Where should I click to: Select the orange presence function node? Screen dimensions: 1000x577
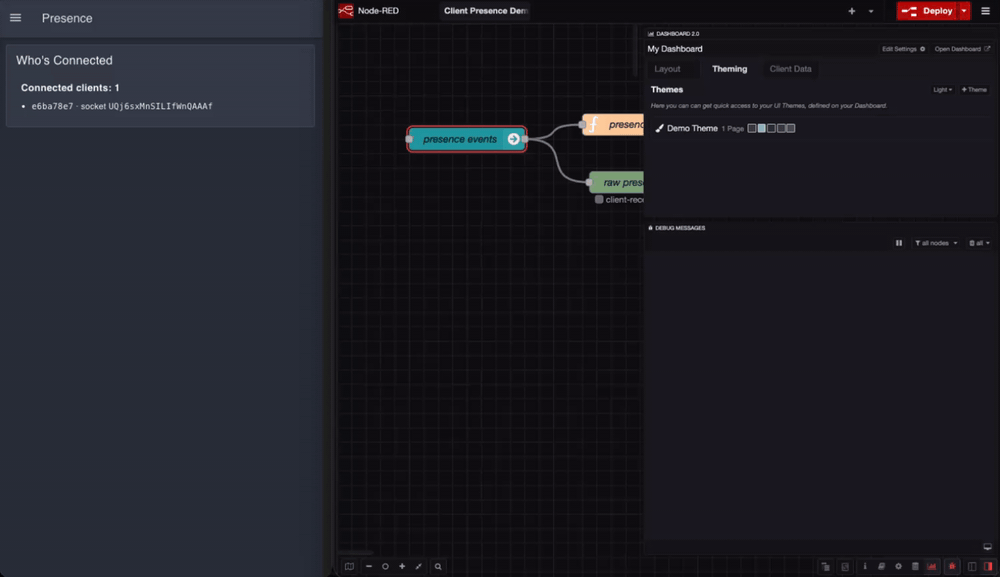(614, 124)
